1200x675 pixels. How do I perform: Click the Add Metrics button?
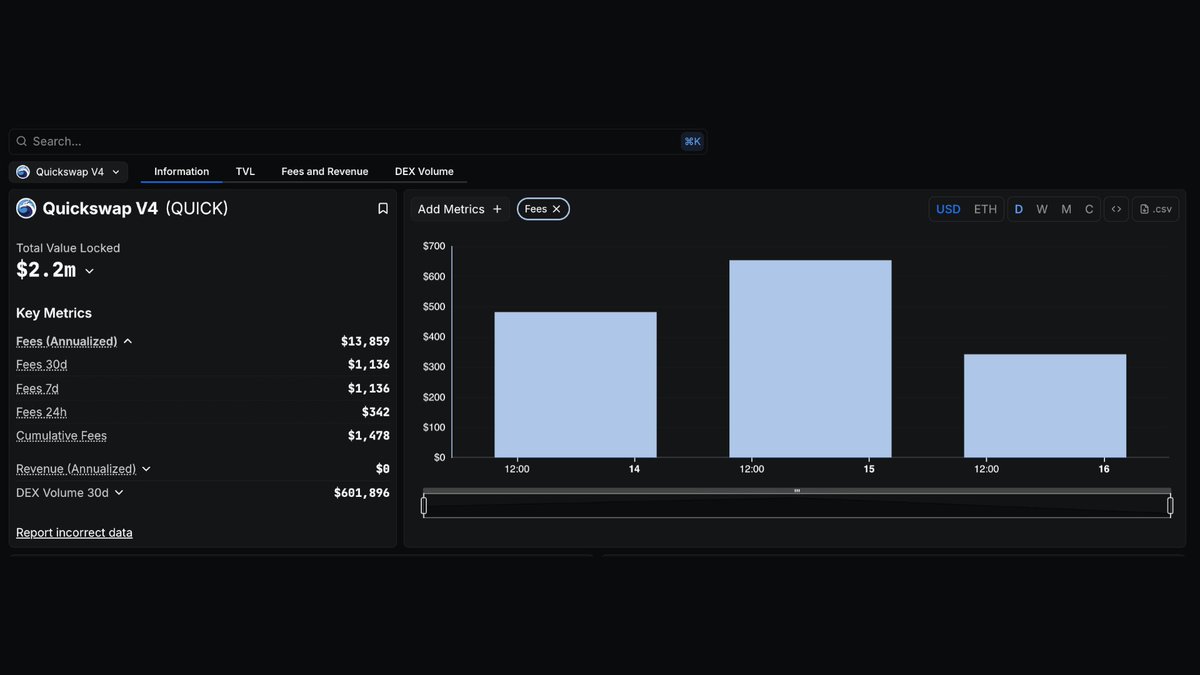461,209
